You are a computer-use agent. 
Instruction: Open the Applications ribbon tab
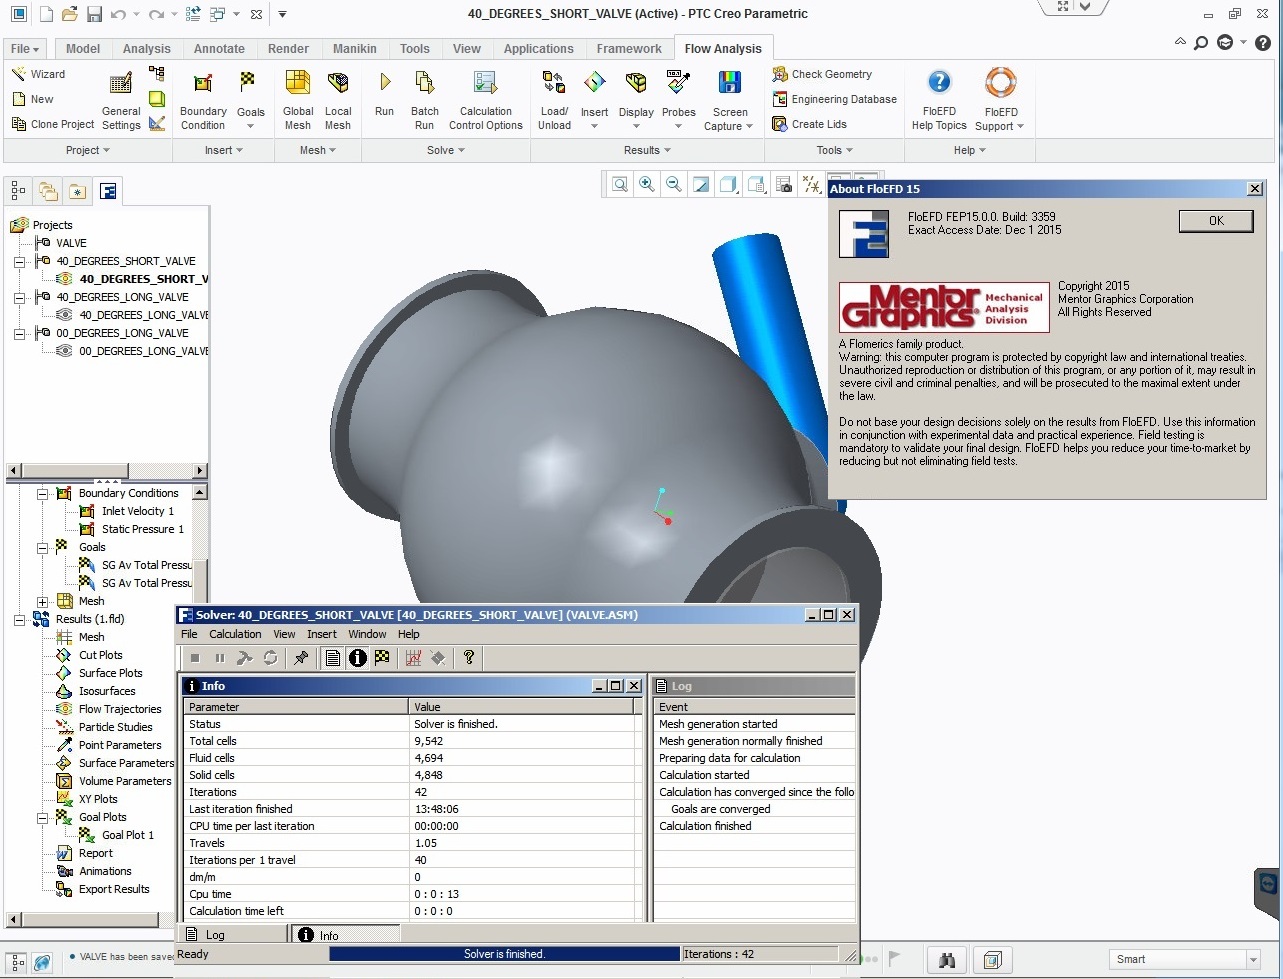[x=539, y=48]
